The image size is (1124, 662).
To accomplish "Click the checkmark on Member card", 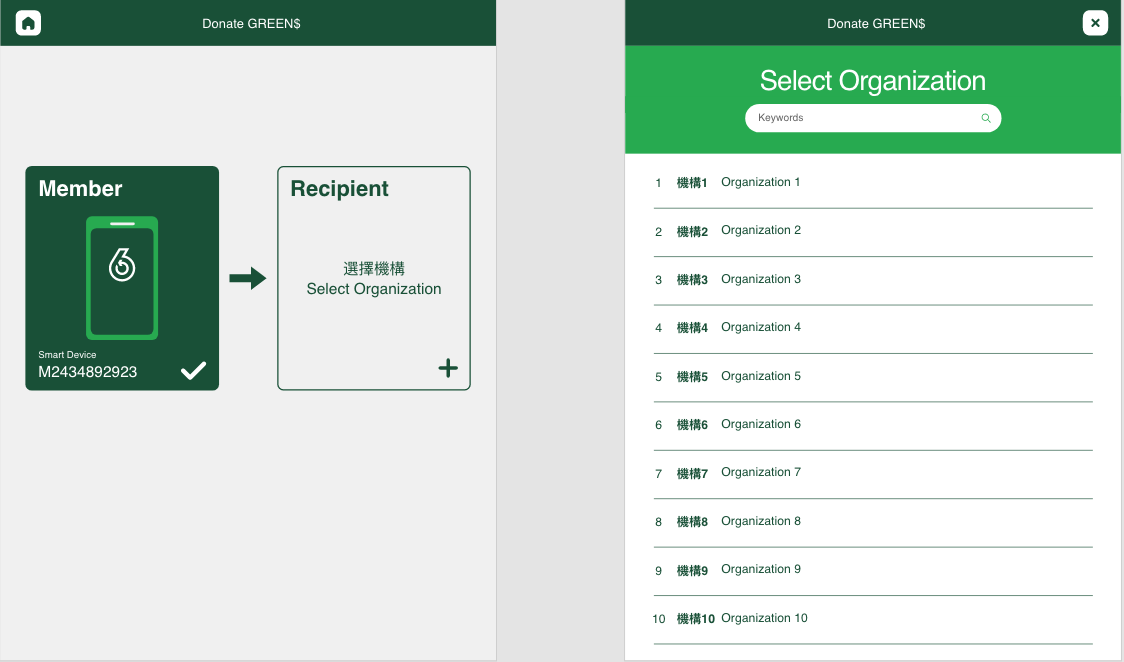I will 193,371.
